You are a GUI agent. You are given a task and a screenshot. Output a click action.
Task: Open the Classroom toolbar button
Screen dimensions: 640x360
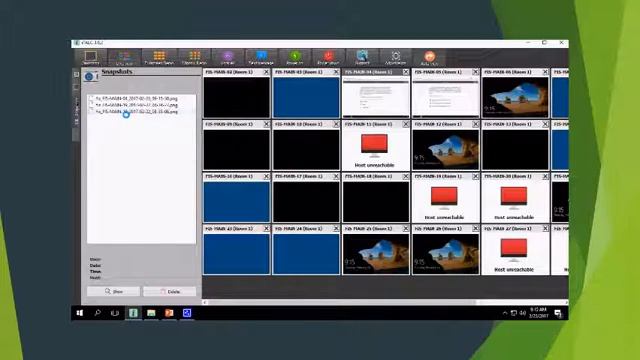point(91,58)
